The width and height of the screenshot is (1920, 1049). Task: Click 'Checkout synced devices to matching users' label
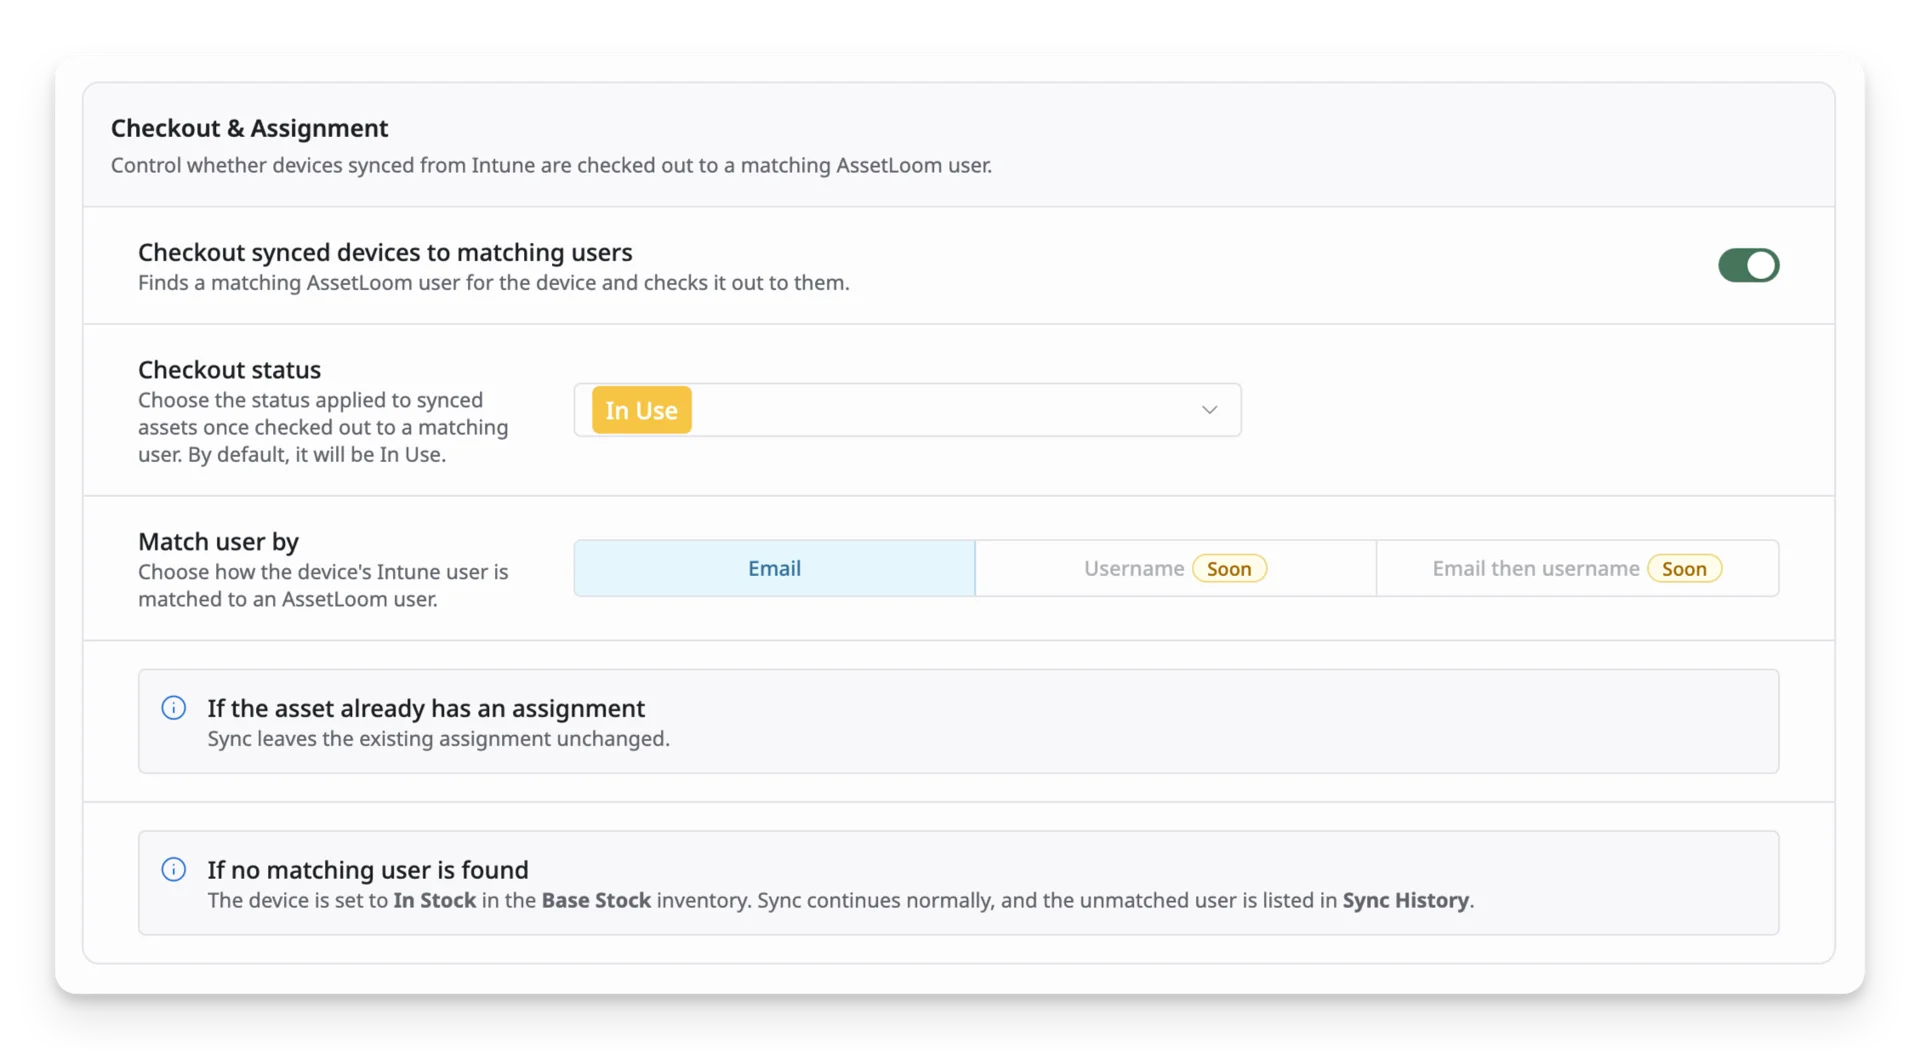click(x=385, y=252)
